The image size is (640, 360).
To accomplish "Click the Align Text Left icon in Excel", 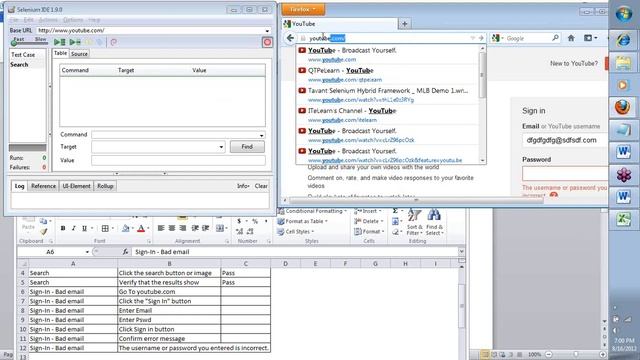I will tap(161, 228).
